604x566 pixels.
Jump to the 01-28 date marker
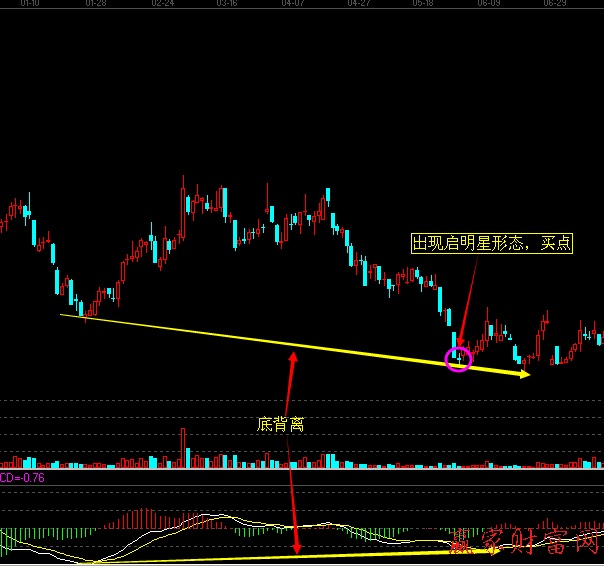click(x=96, y=4)
